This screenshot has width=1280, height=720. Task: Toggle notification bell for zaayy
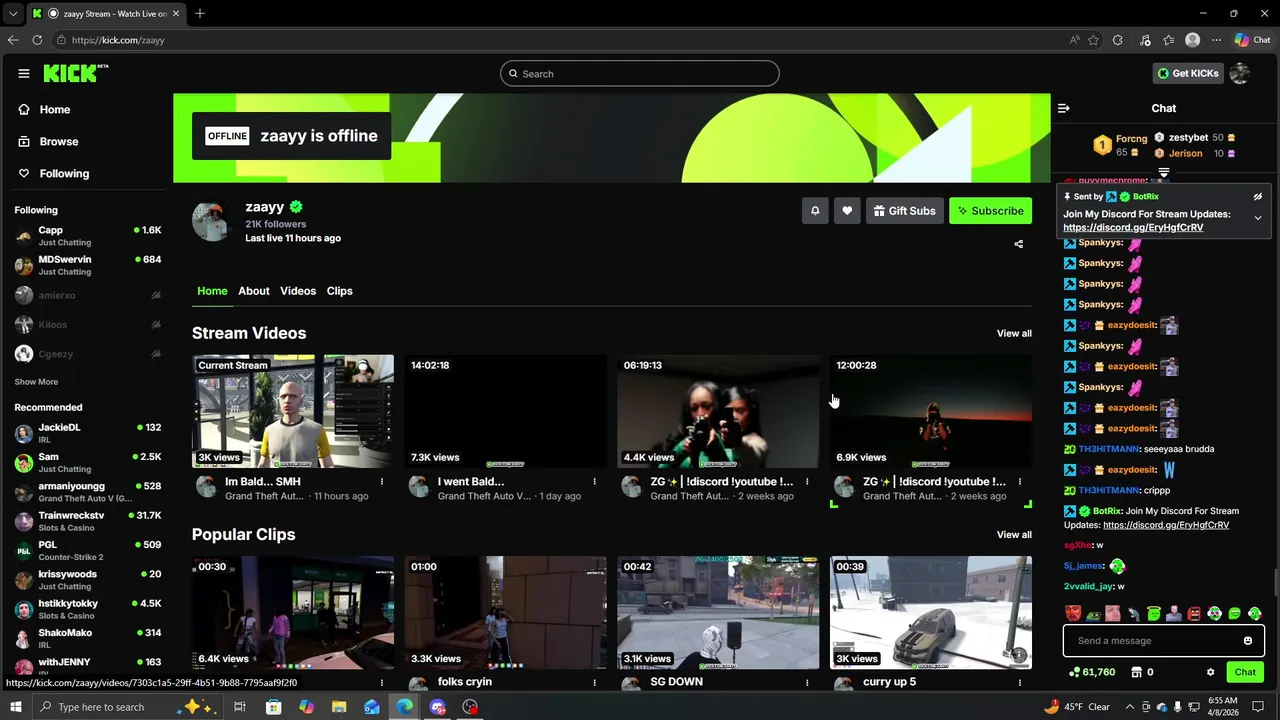click(x=815, y=211)
